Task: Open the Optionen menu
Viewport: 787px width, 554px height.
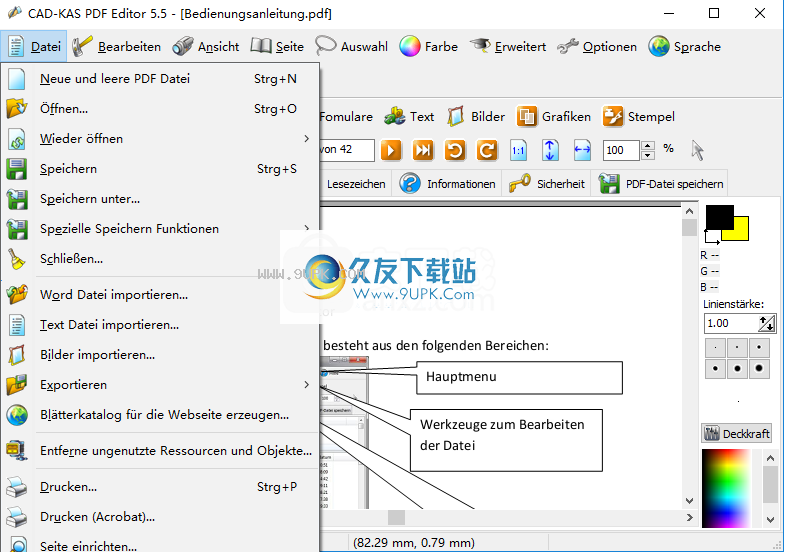Action: [x=597, y=47]
